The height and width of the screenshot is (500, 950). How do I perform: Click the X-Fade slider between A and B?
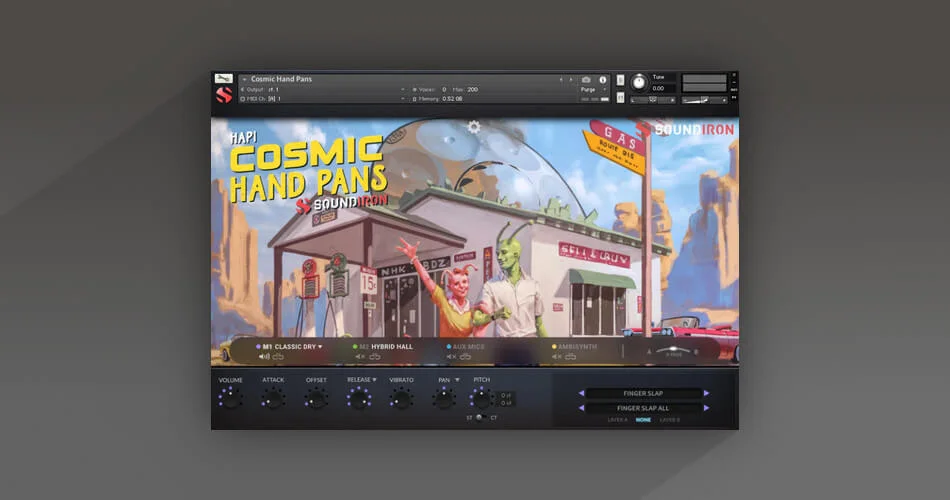[673, 351]
